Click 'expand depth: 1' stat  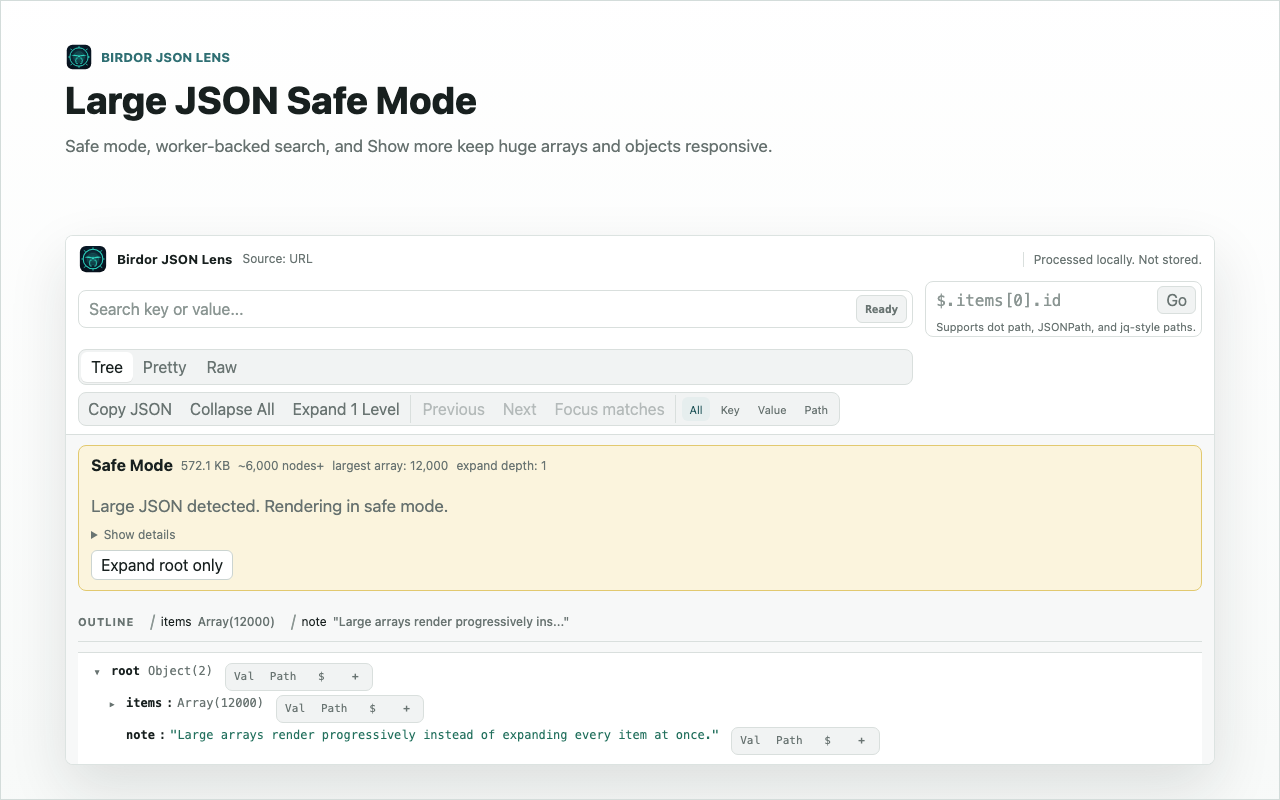pyautogui.click(x=501, y=466)
